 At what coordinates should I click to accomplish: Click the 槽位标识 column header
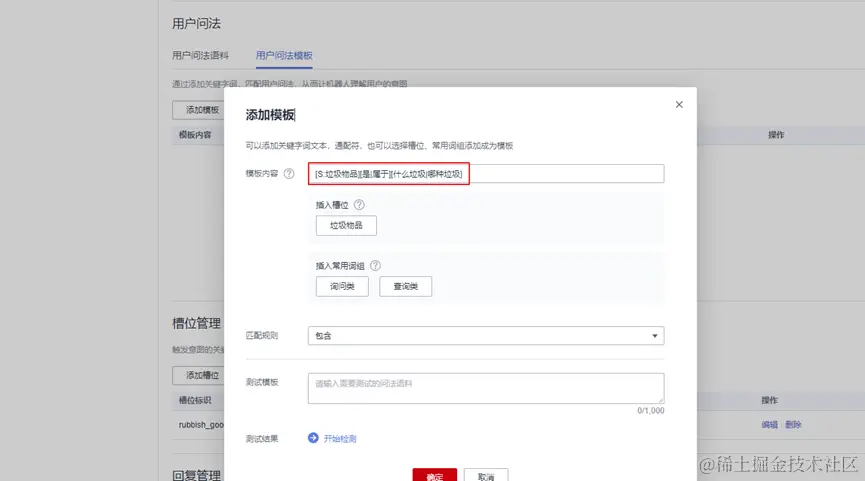195,400
